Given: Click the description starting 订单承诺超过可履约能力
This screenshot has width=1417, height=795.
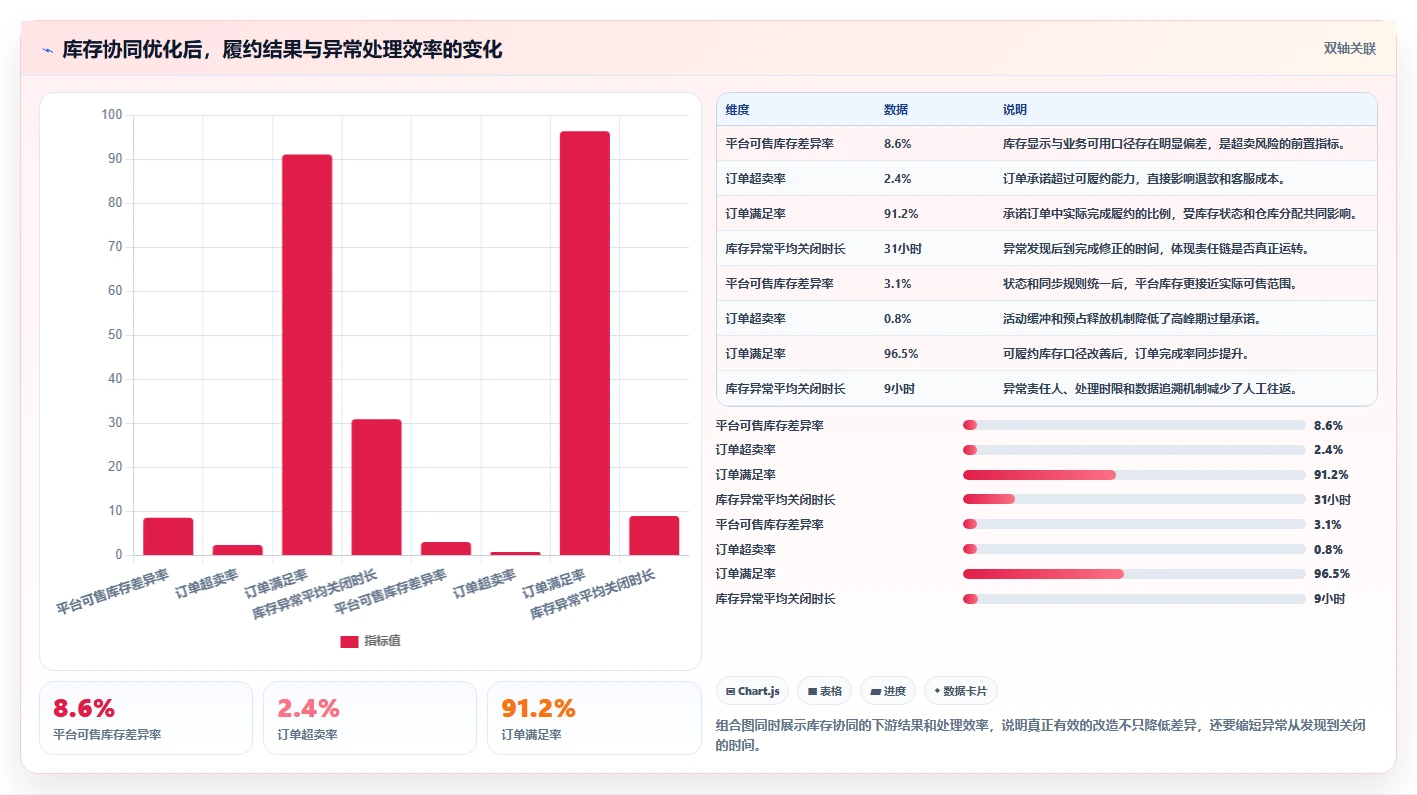Looking at the screenshot, I should (x=1146, y=179).
